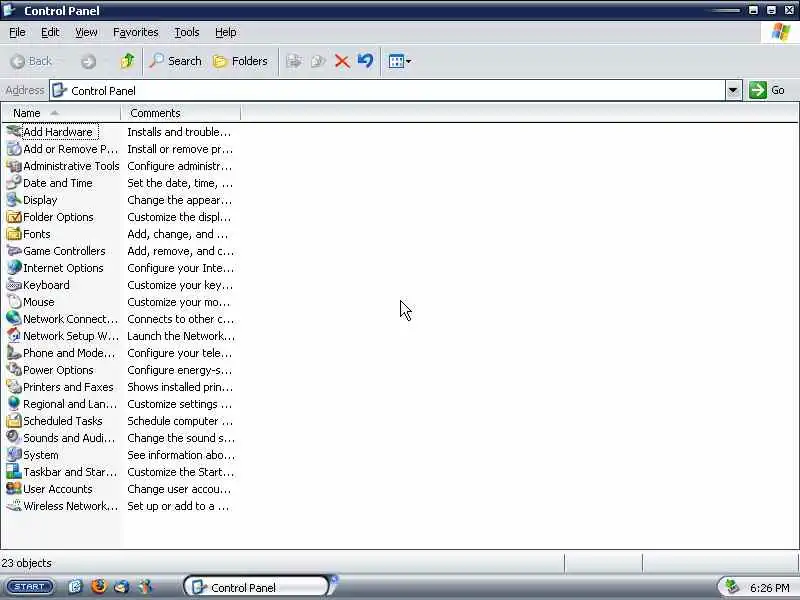Click the green Go button
The width and height of the screenshot is (800, 600).
coord(767,90)
